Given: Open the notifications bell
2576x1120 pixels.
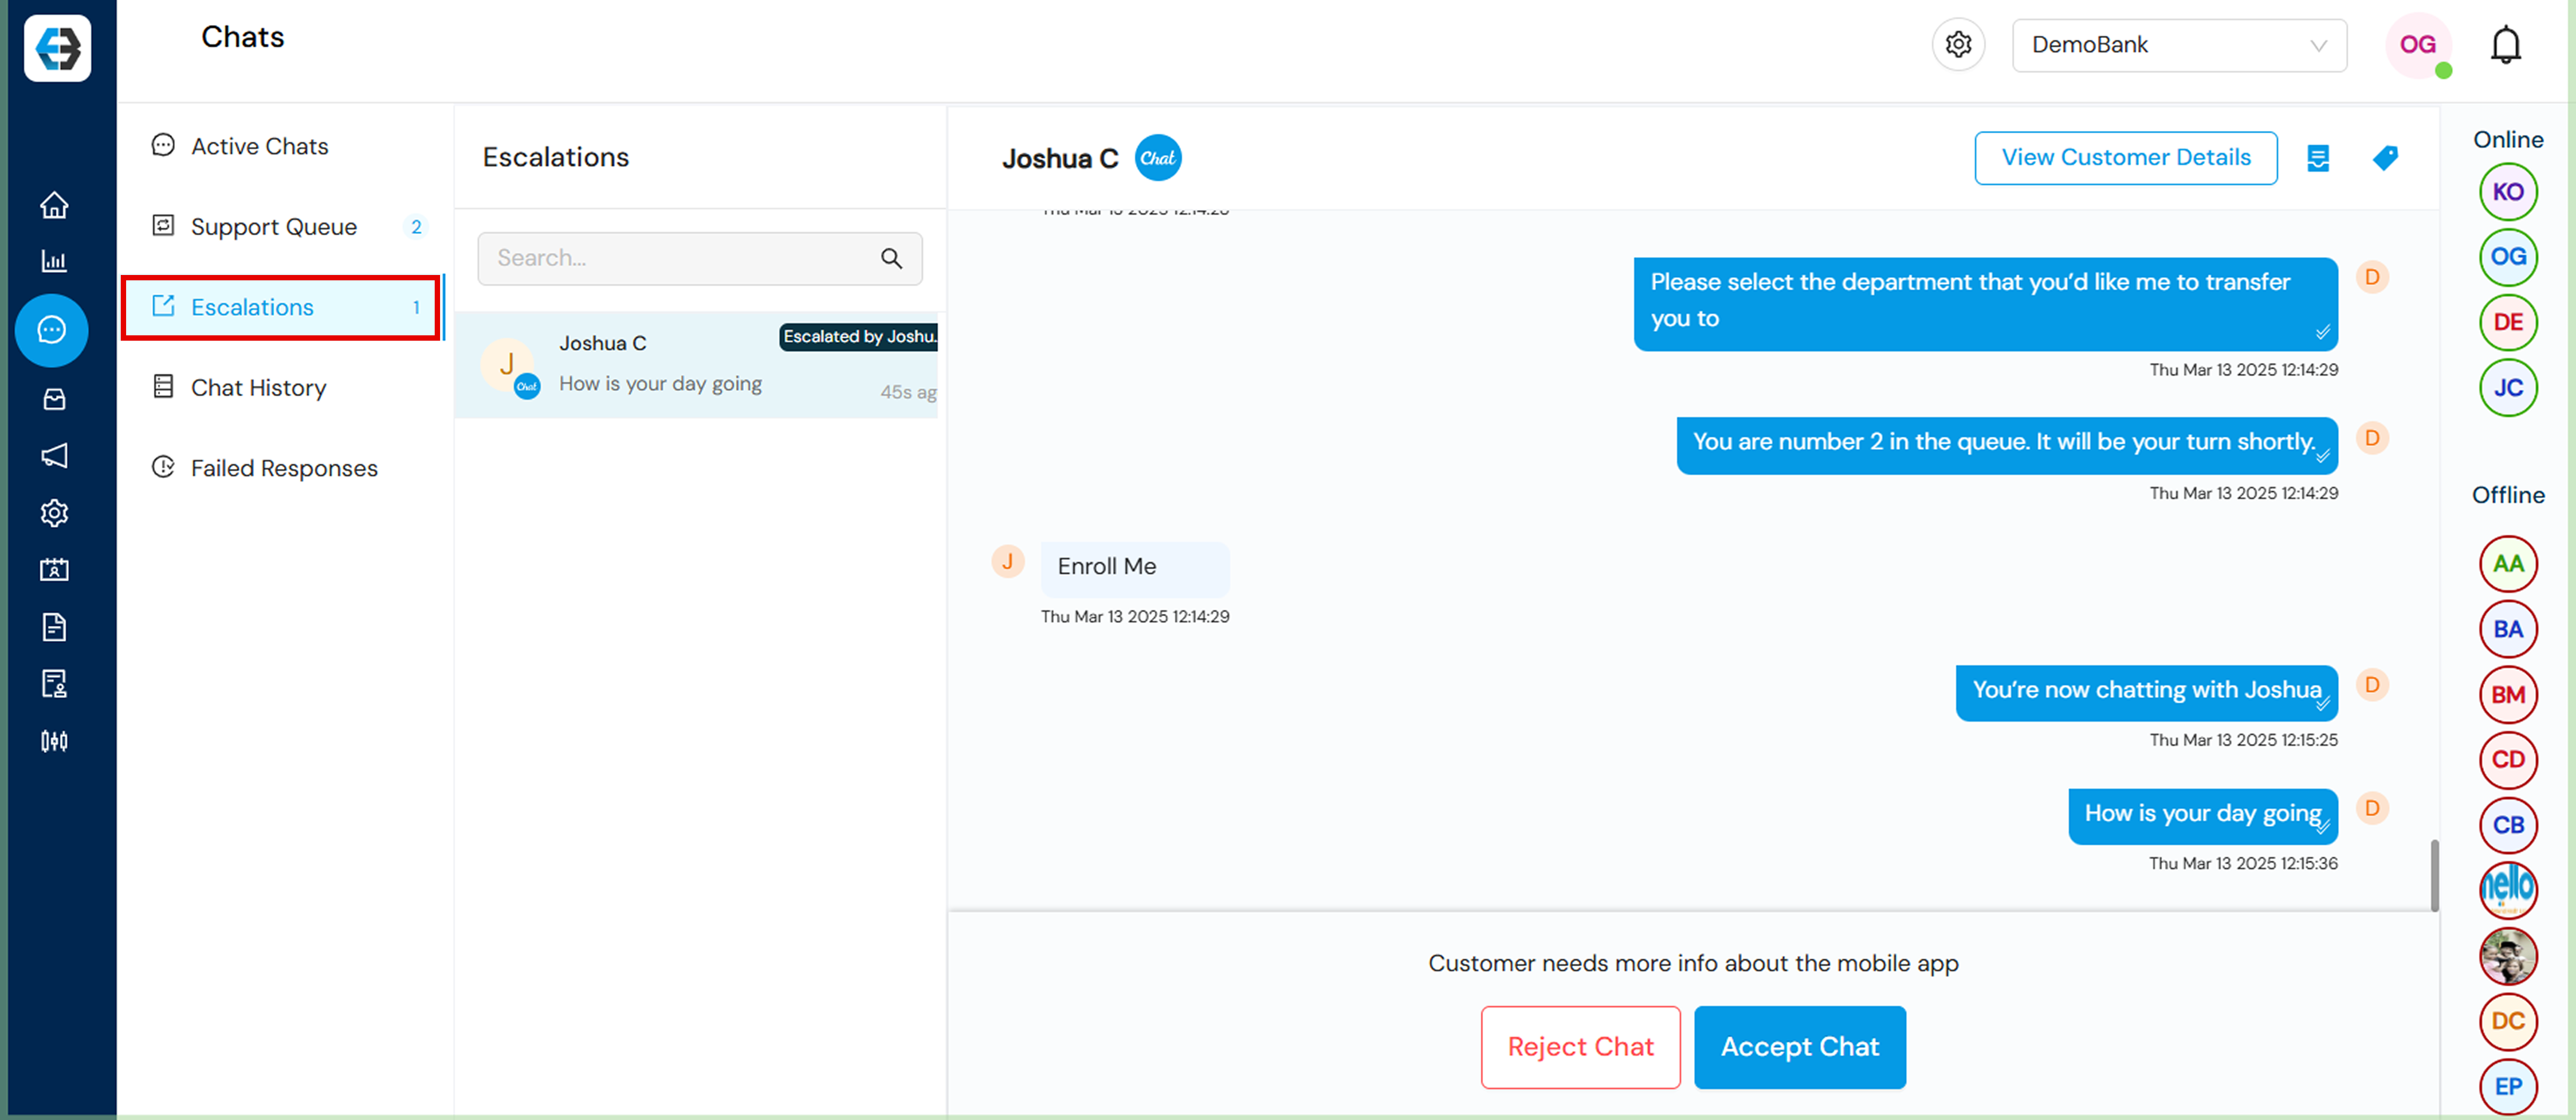Looking at the screenshot, I should click(x=2505, y=45).
